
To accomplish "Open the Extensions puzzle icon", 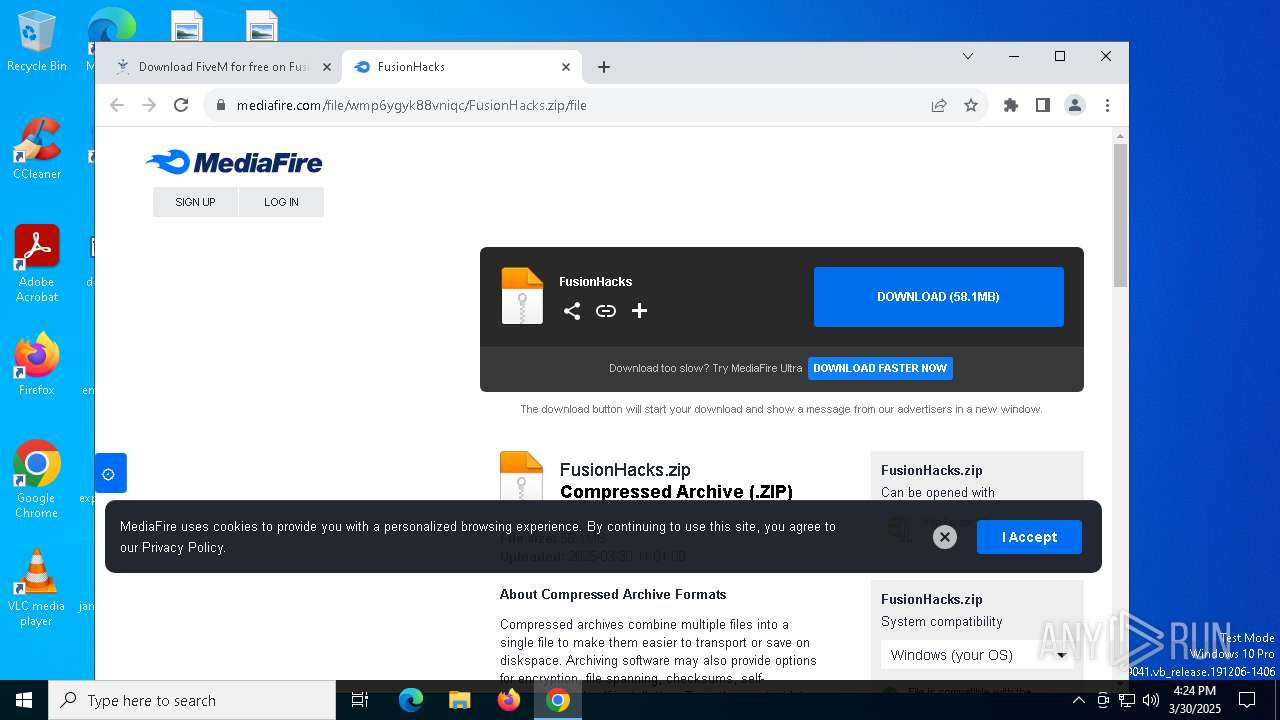I will click(x=1011, y=105).
